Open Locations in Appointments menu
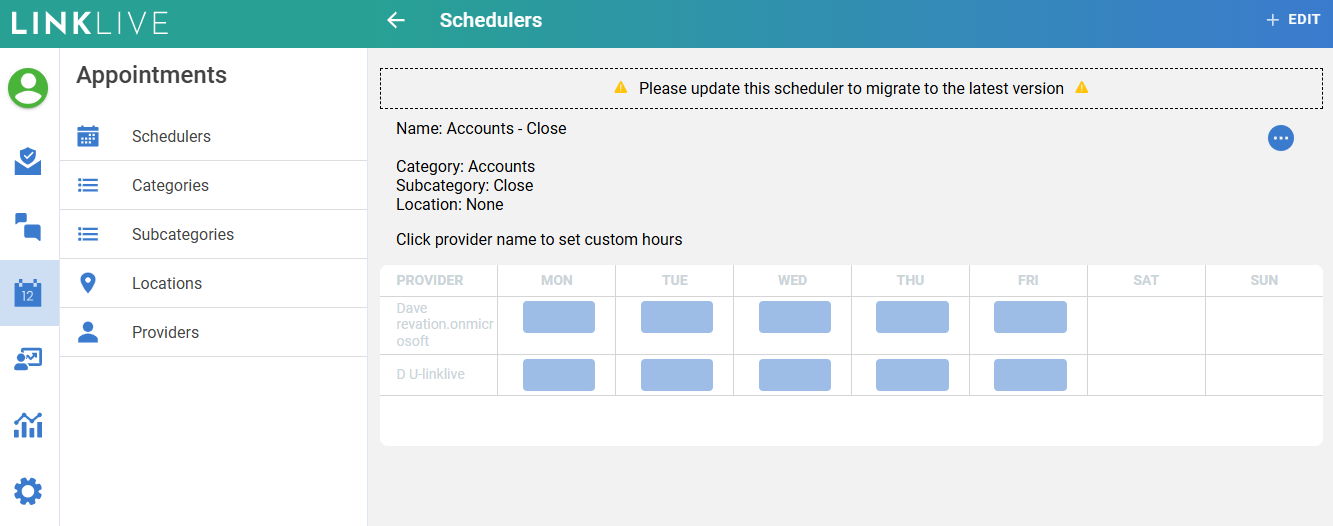This screenshot has width=1333, height=526. [x=167, y=284]
